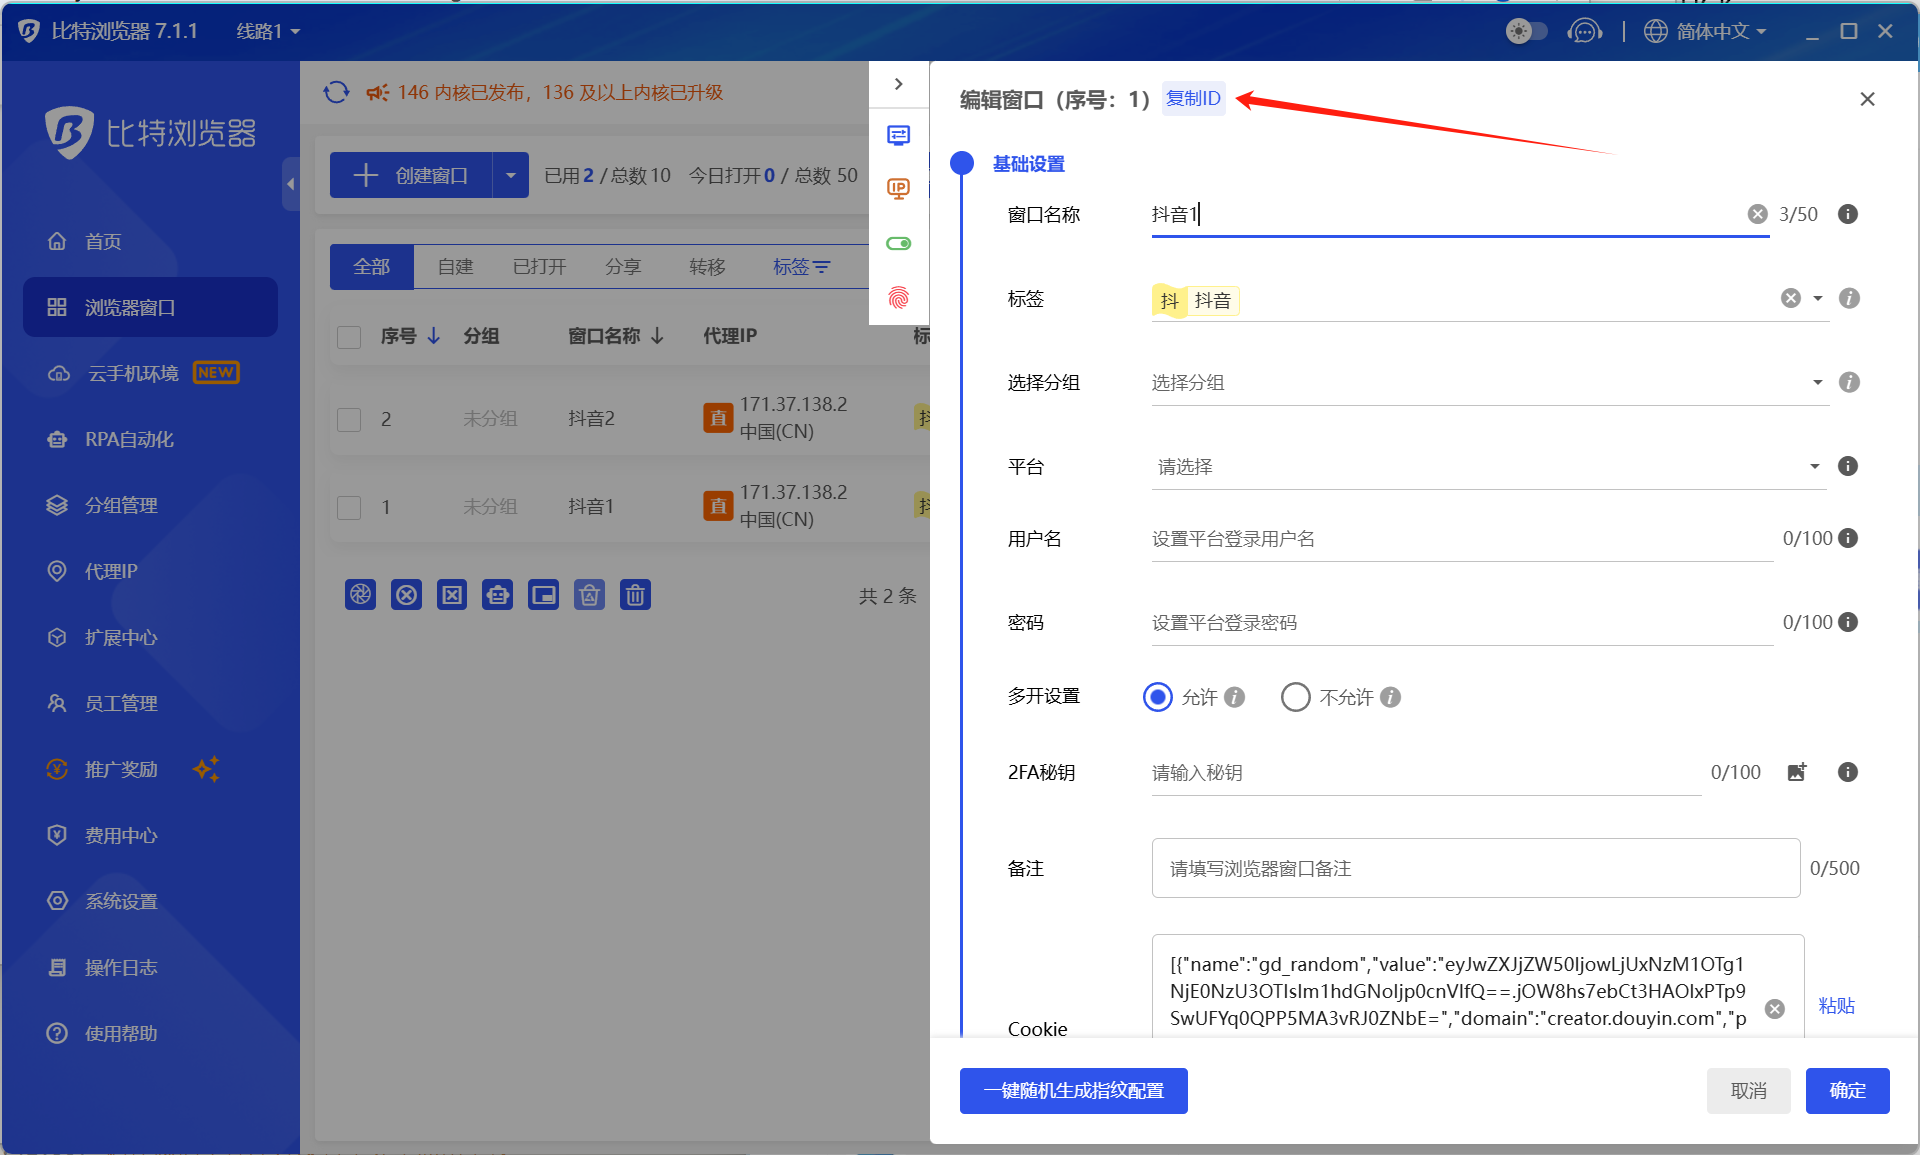Viewport: 1920px width, 1155px height.
Task: Click the 2FA secret image upload icon
Action: tap(1797, 772)
